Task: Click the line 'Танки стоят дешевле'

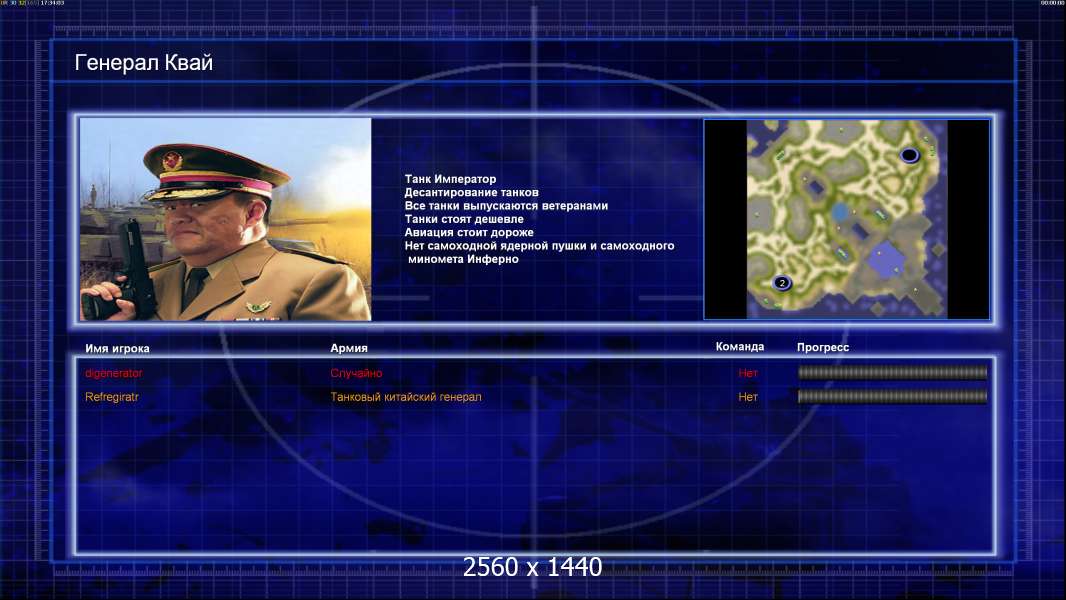Action: pyautogui.click(x=464, y=219)
